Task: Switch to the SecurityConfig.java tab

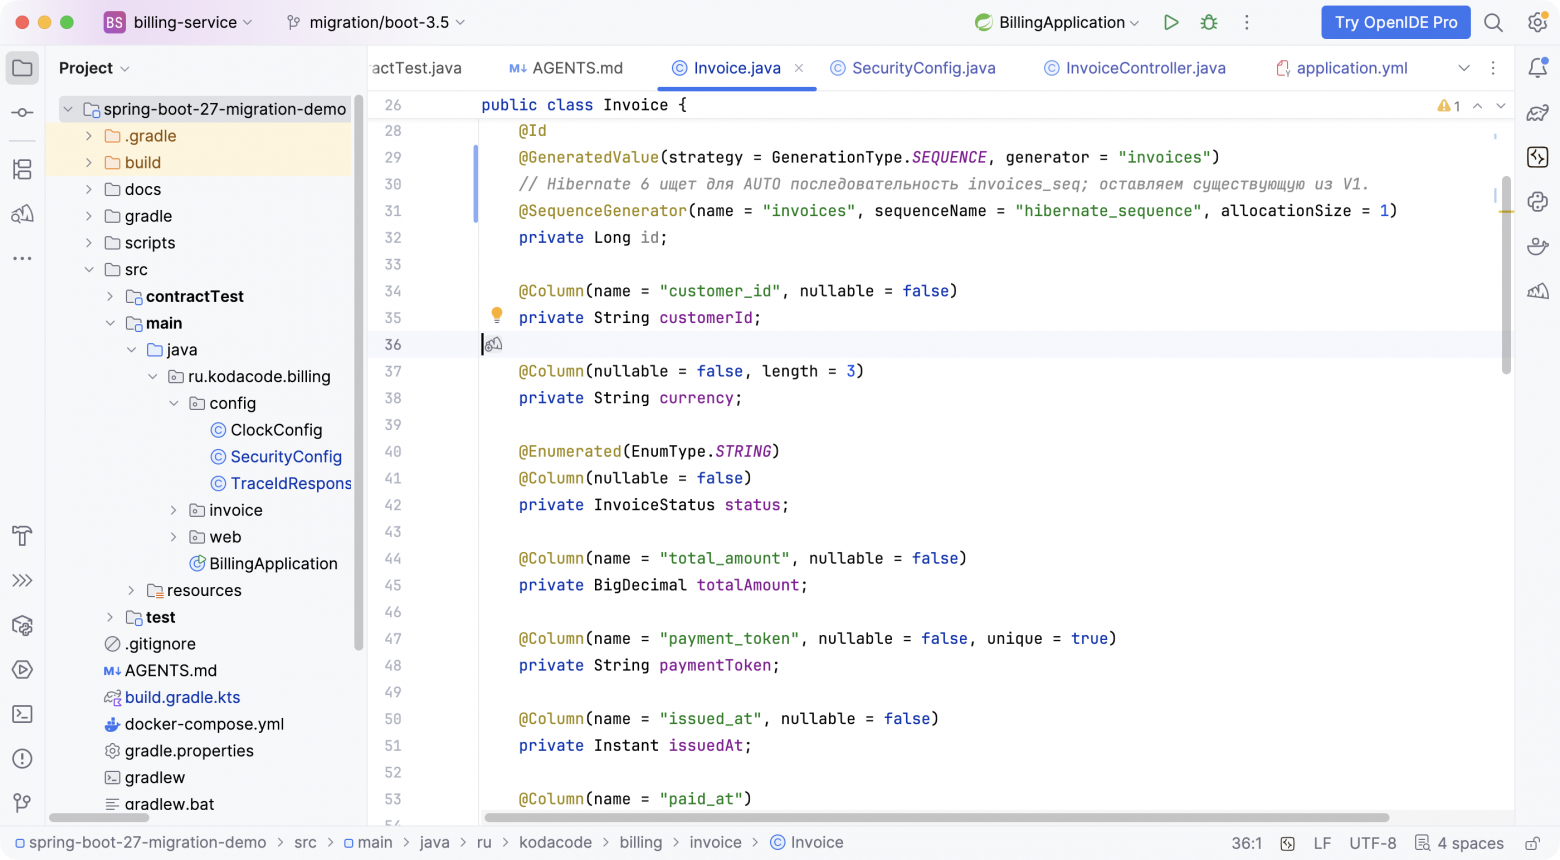Action: click(x=913, y=68)
